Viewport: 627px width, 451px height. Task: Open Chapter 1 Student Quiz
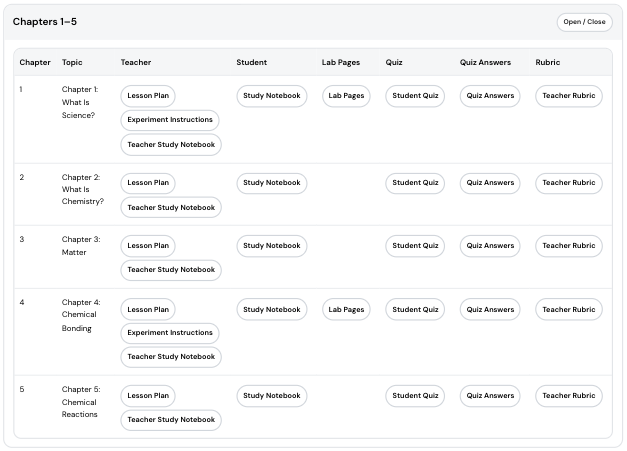tap(415, 96)
